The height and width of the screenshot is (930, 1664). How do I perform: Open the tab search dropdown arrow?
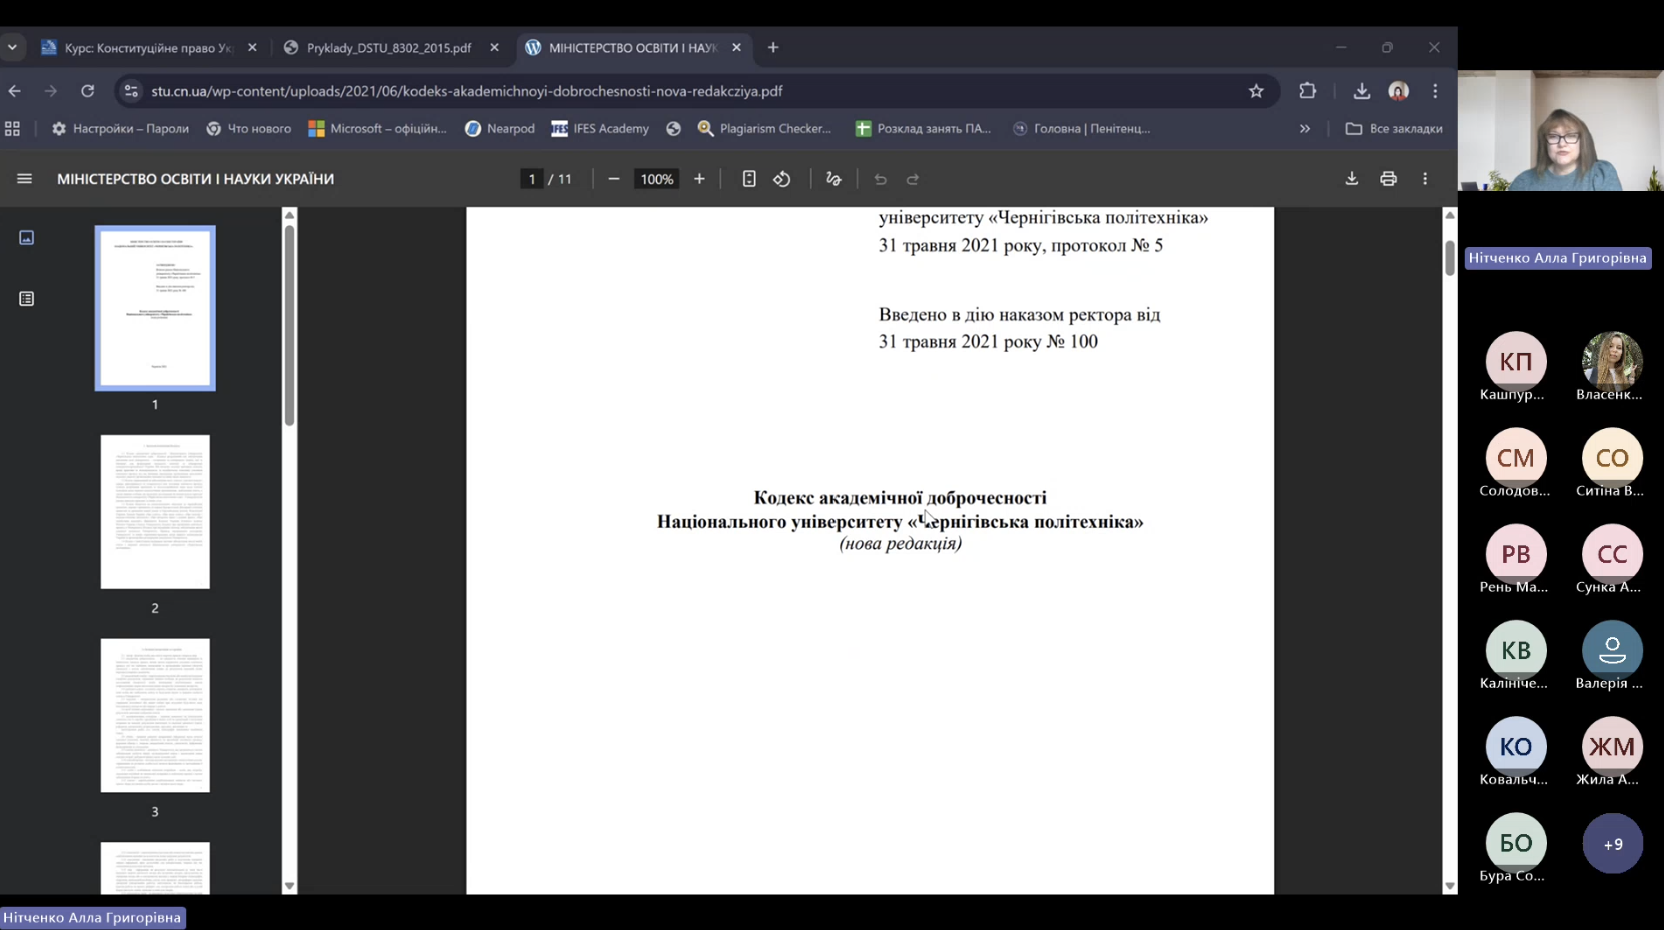point(12,47)
